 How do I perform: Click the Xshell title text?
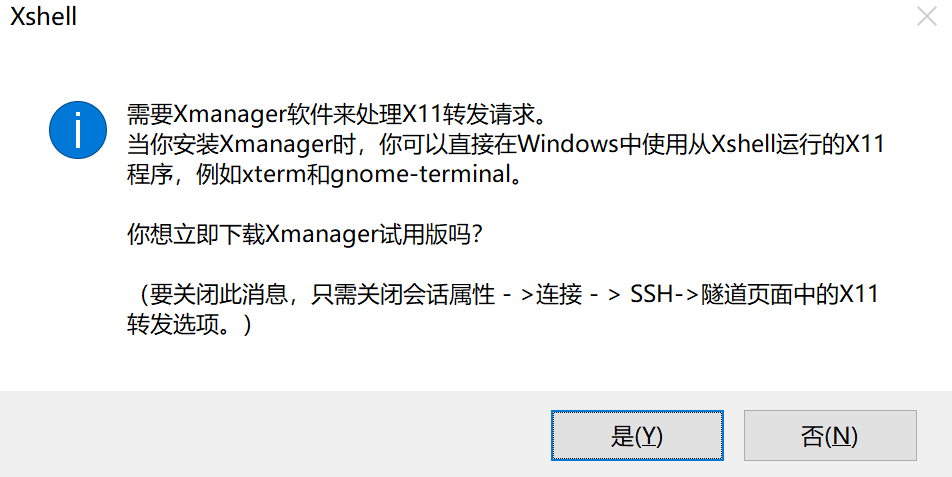(43, 18)
